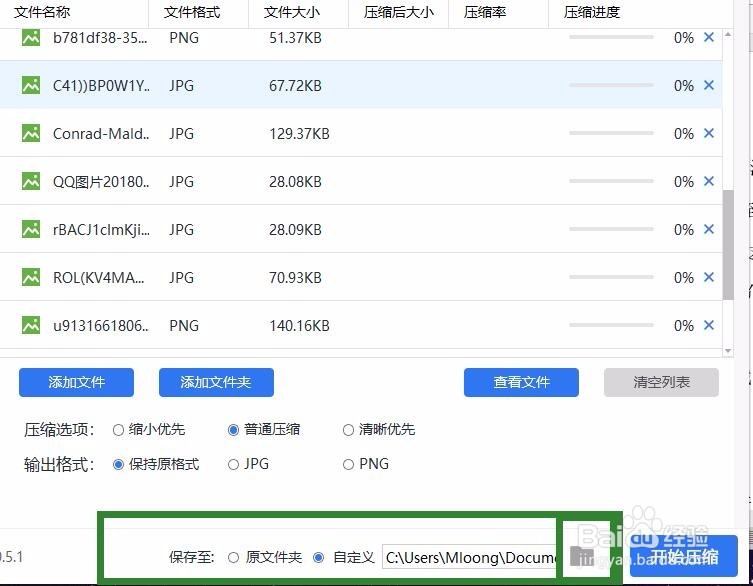Remove b781df38 PNG file from list
Viewport: 753px width, 586px height.
point(709,37)
